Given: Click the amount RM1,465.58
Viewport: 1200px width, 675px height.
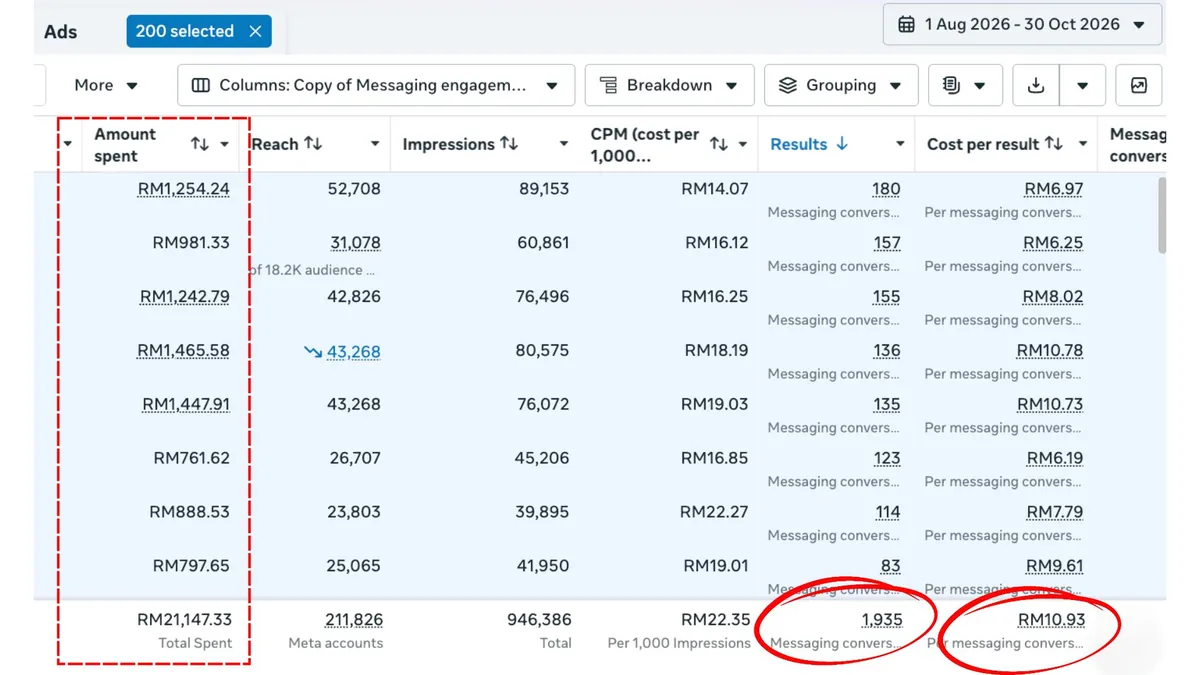Looking at the screenshot, I should [x=183, y=351].
